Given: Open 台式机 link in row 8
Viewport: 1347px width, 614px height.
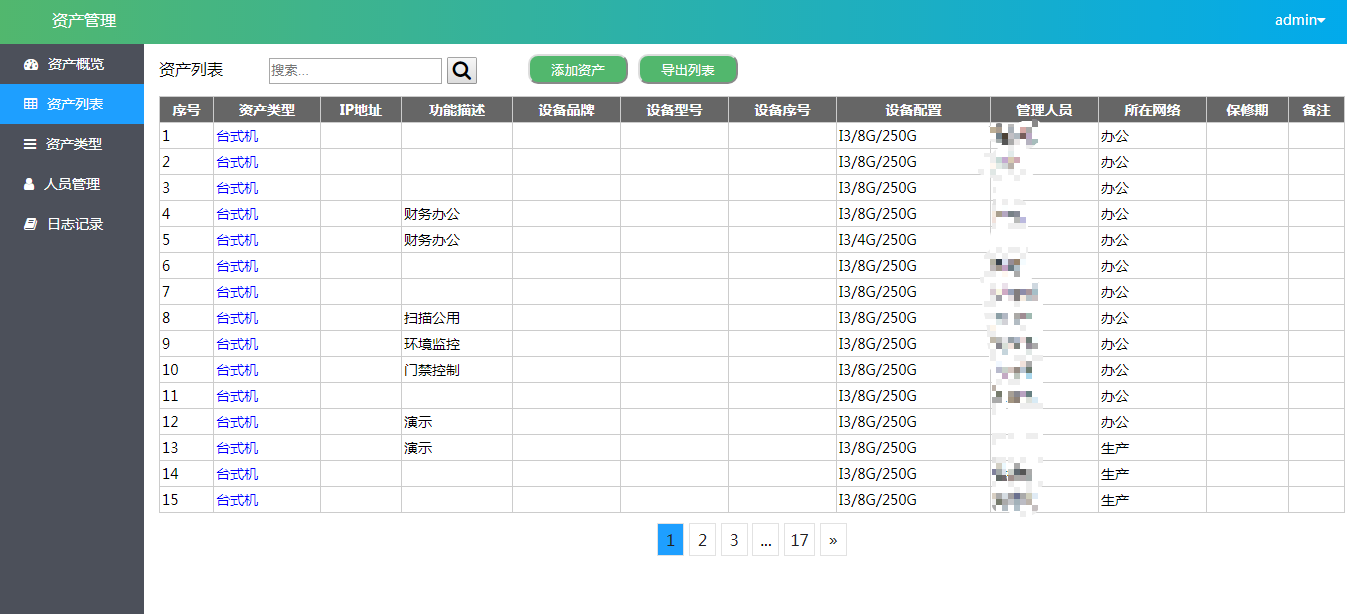Looking at the screenshot, I should point(237,318).
